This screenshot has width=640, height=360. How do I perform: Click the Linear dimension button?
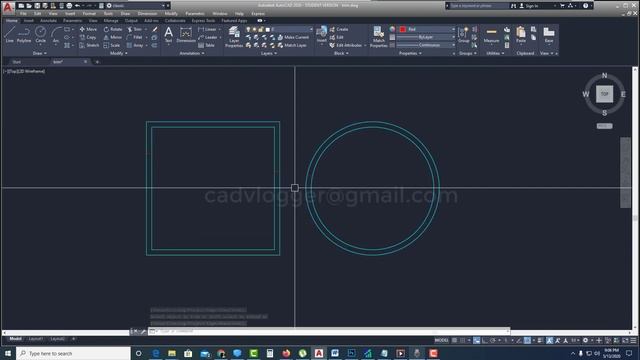coord(207,29)
